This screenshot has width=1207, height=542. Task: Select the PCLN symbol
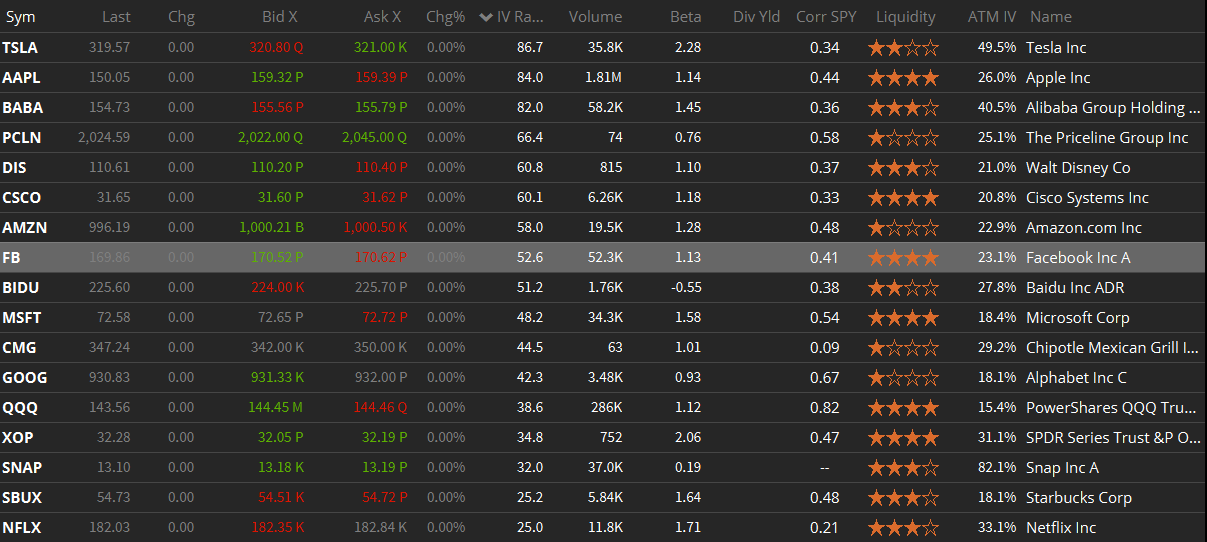(x=22, y=137)
